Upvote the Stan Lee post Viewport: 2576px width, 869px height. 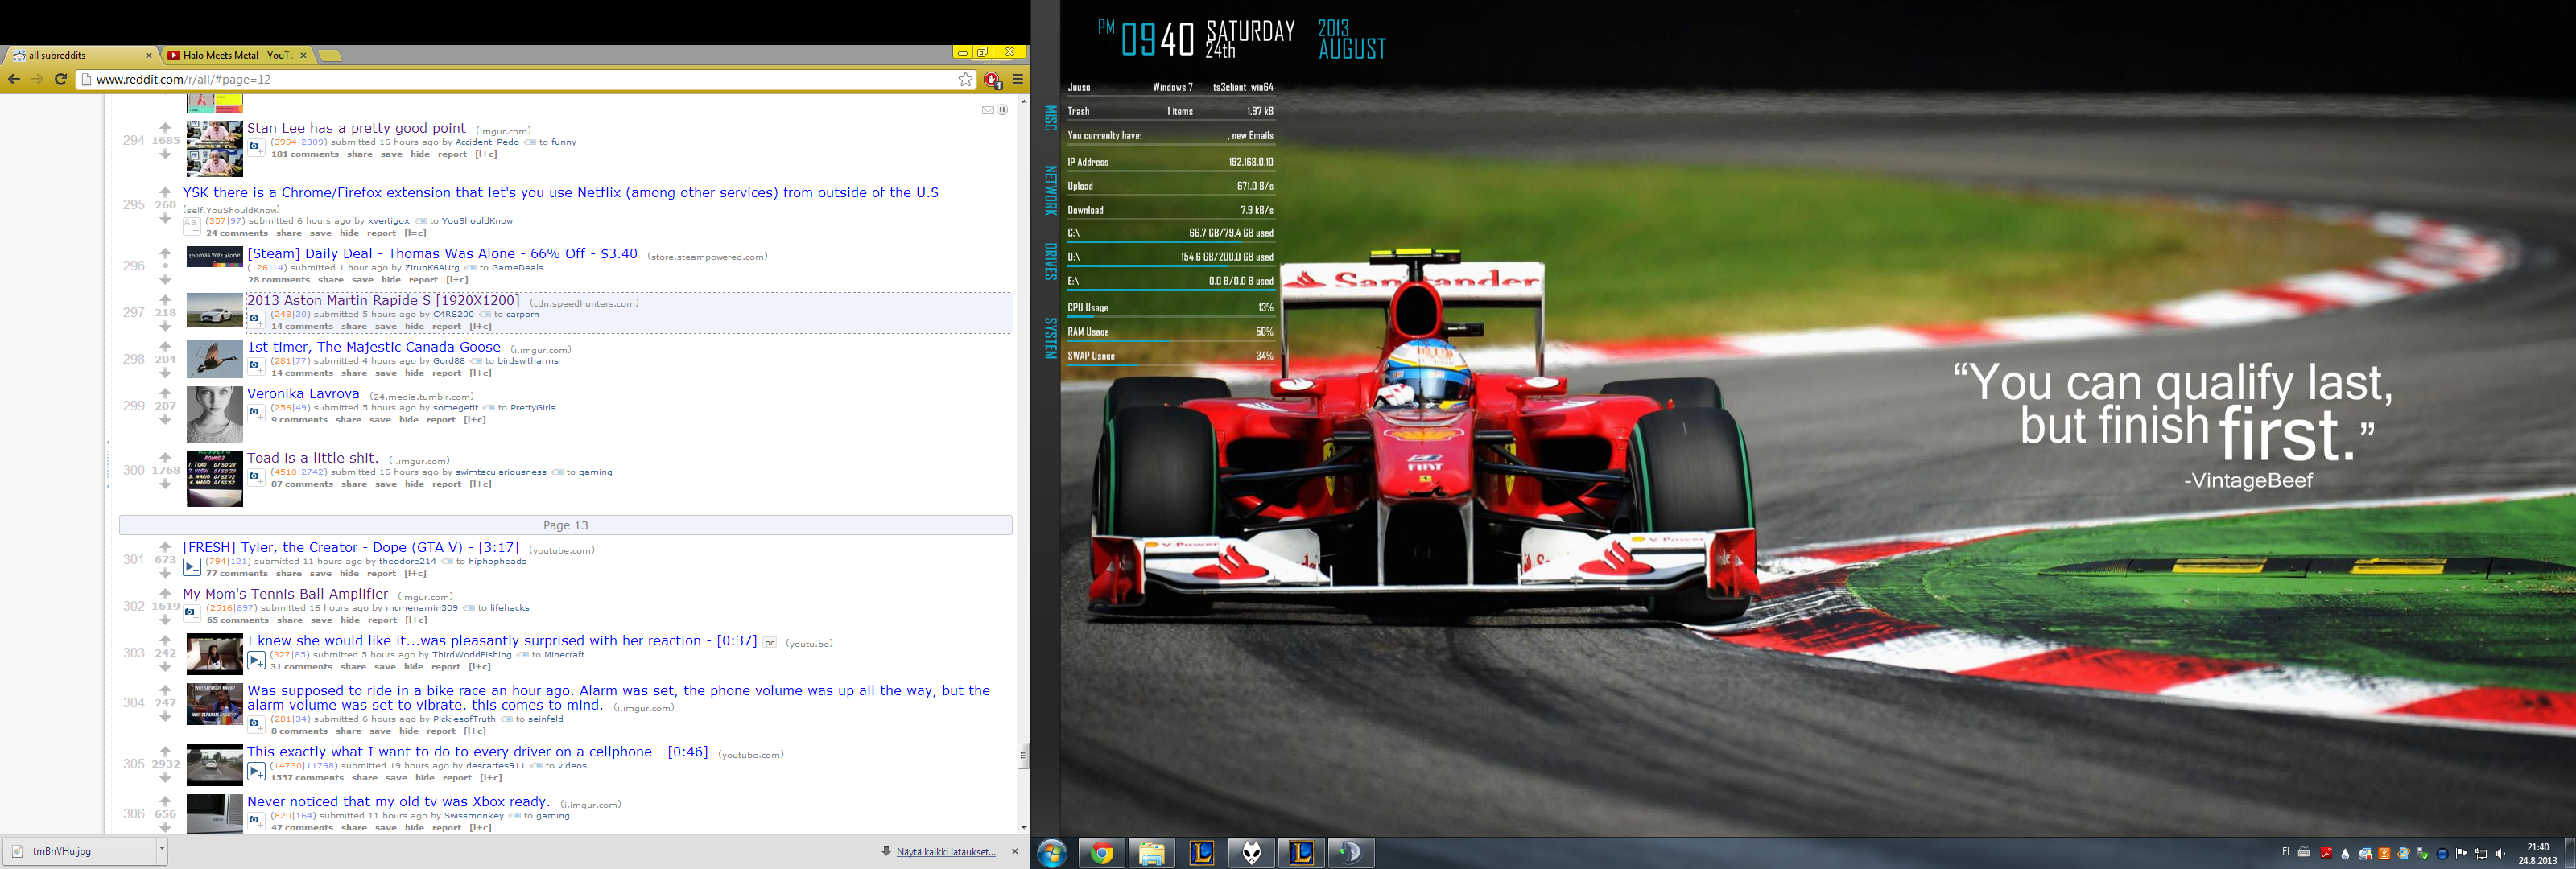point(165,128)
